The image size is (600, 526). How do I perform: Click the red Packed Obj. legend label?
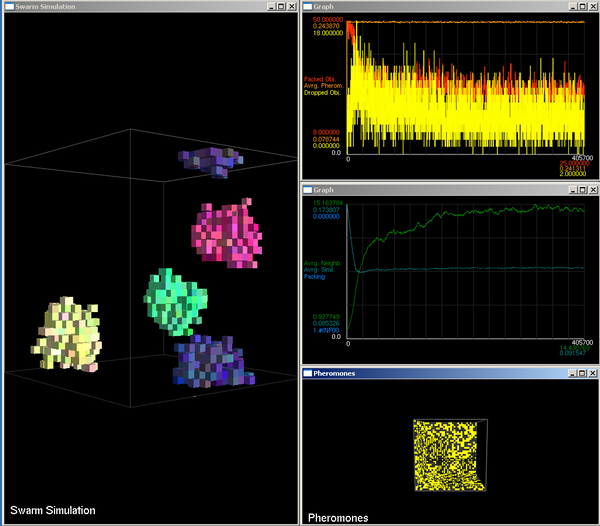[x=321, y=78]
